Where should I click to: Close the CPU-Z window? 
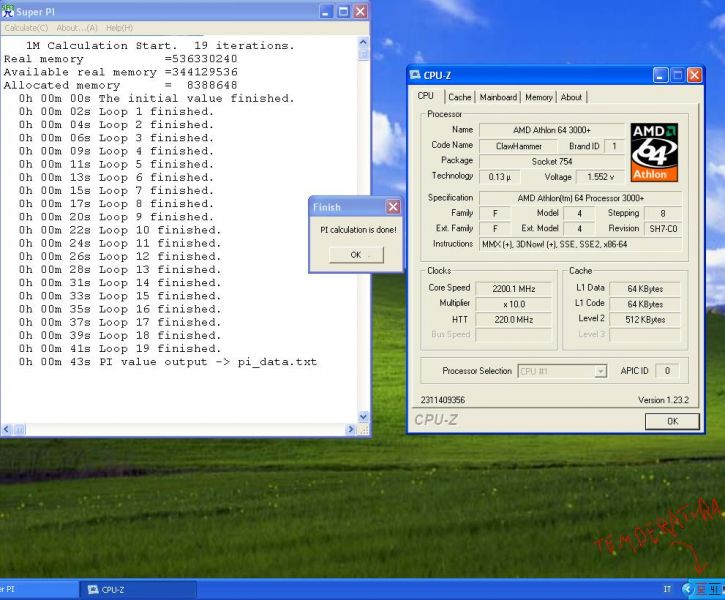click(694, 75)
